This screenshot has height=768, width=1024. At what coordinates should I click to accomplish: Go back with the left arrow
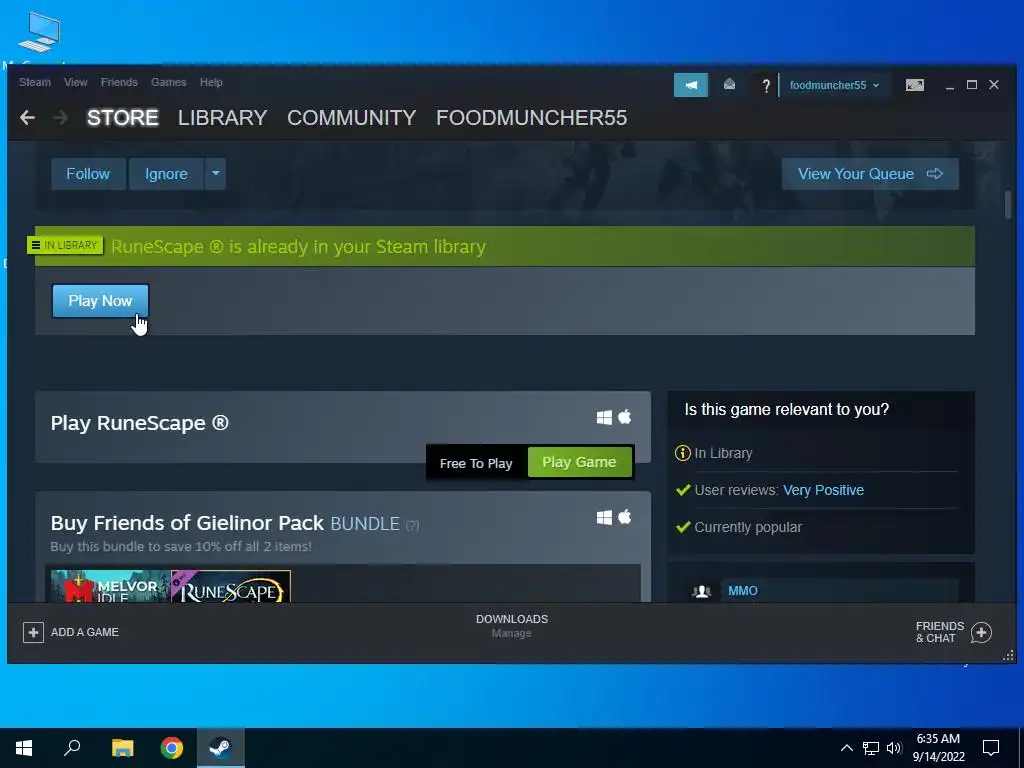tap(27, 118)
